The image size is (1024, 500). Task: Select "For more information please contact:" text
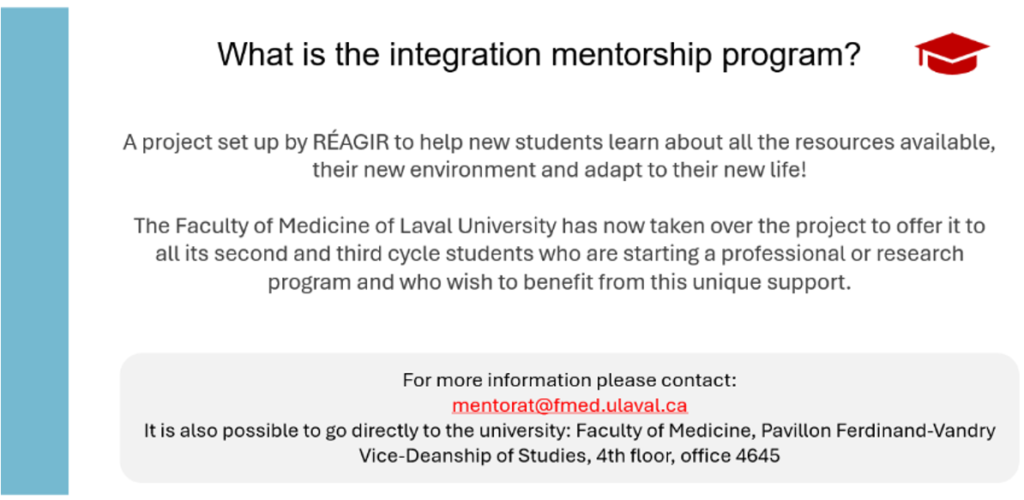coord(569,380)
